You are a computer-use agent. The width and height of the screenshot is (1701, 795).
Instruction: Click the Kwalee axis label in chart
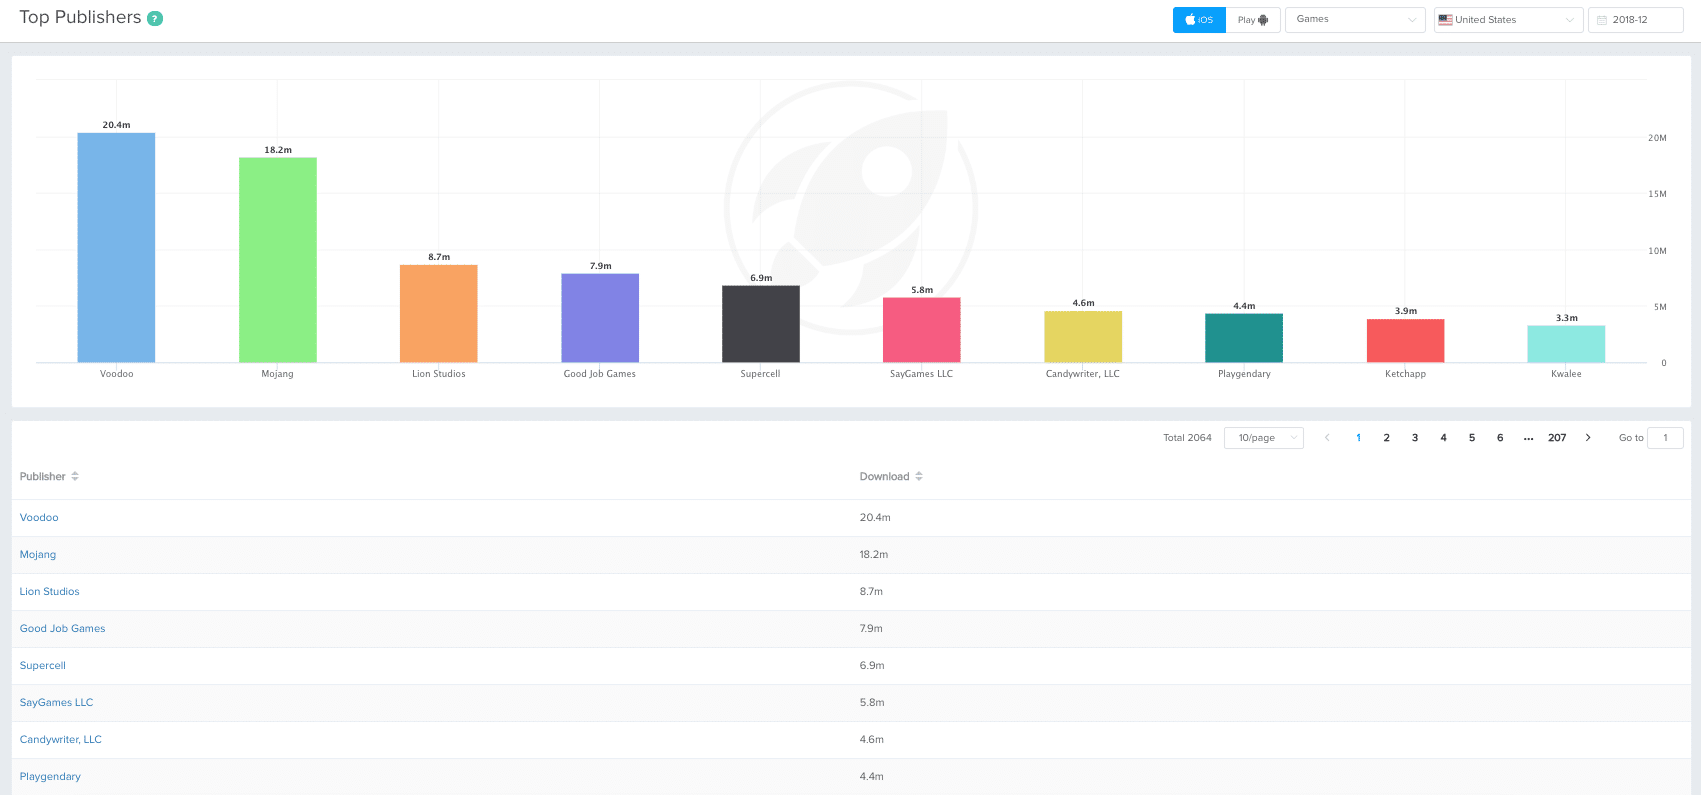(x=1566, y=374)
